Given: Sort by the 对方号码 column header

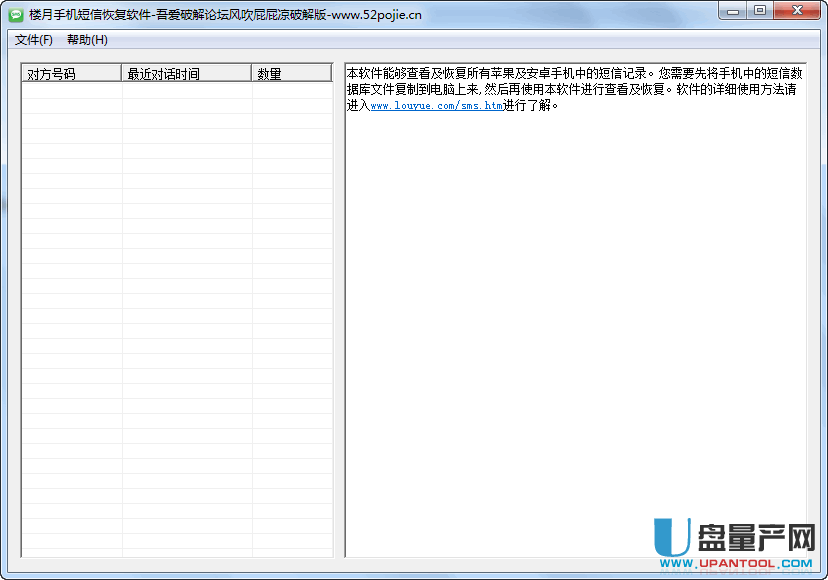Looking at the screenshot, I should click(x=71, y=73).
